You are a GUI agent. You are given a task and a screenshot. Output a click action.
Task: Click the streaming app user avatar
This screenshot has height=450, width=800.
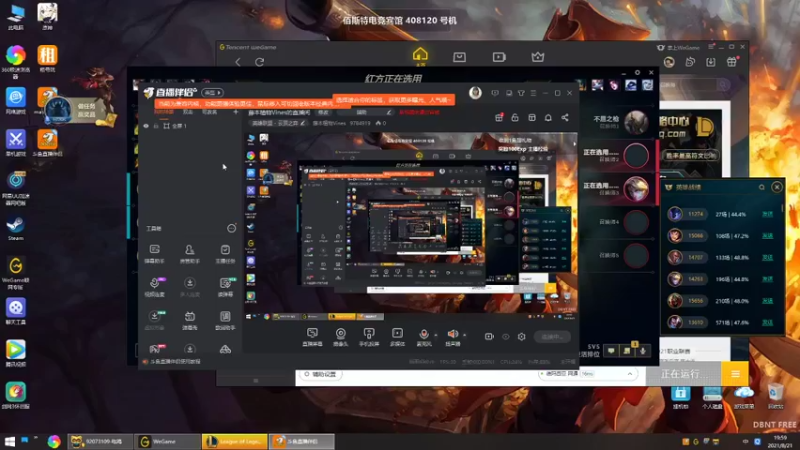click(475, 93)
